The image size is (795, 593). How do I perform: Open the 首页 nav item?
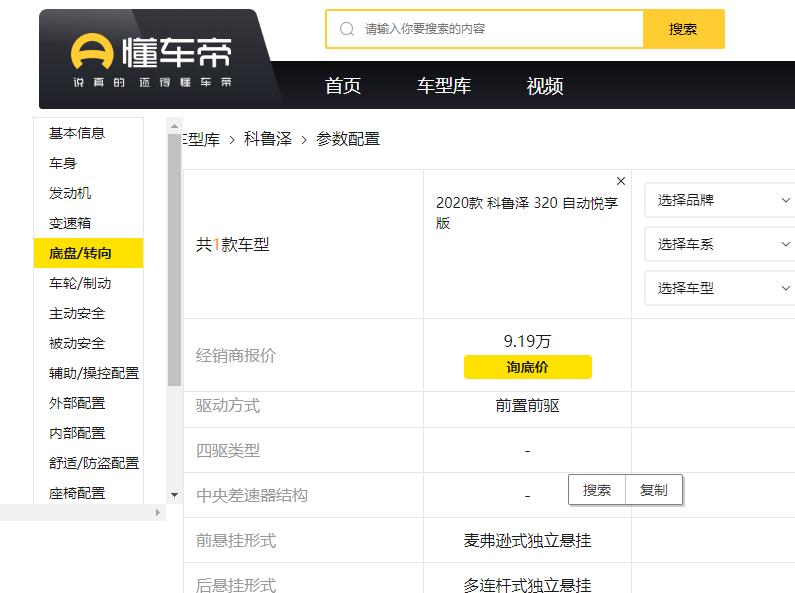(343, 86)
